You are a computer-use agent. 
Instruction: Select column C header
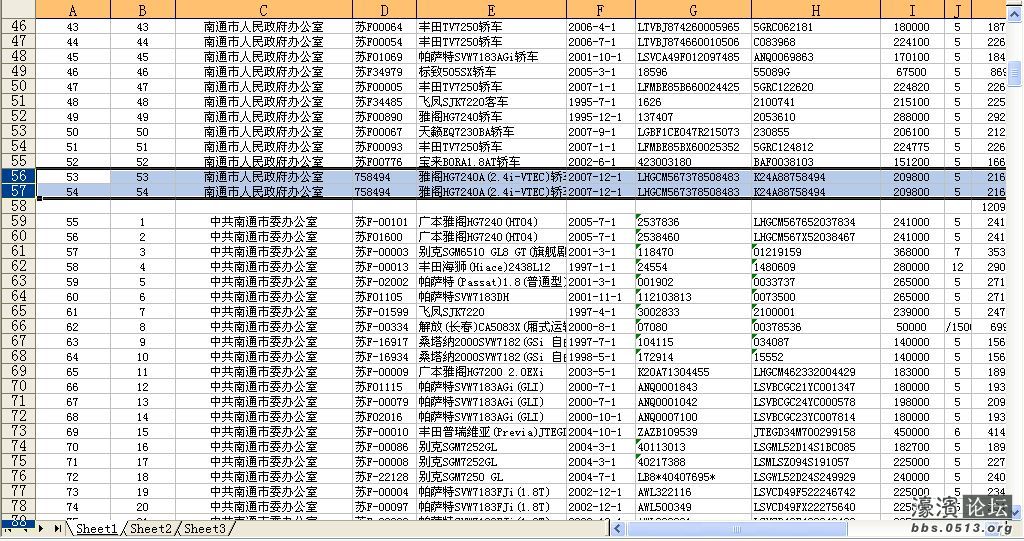click(263, 9)
